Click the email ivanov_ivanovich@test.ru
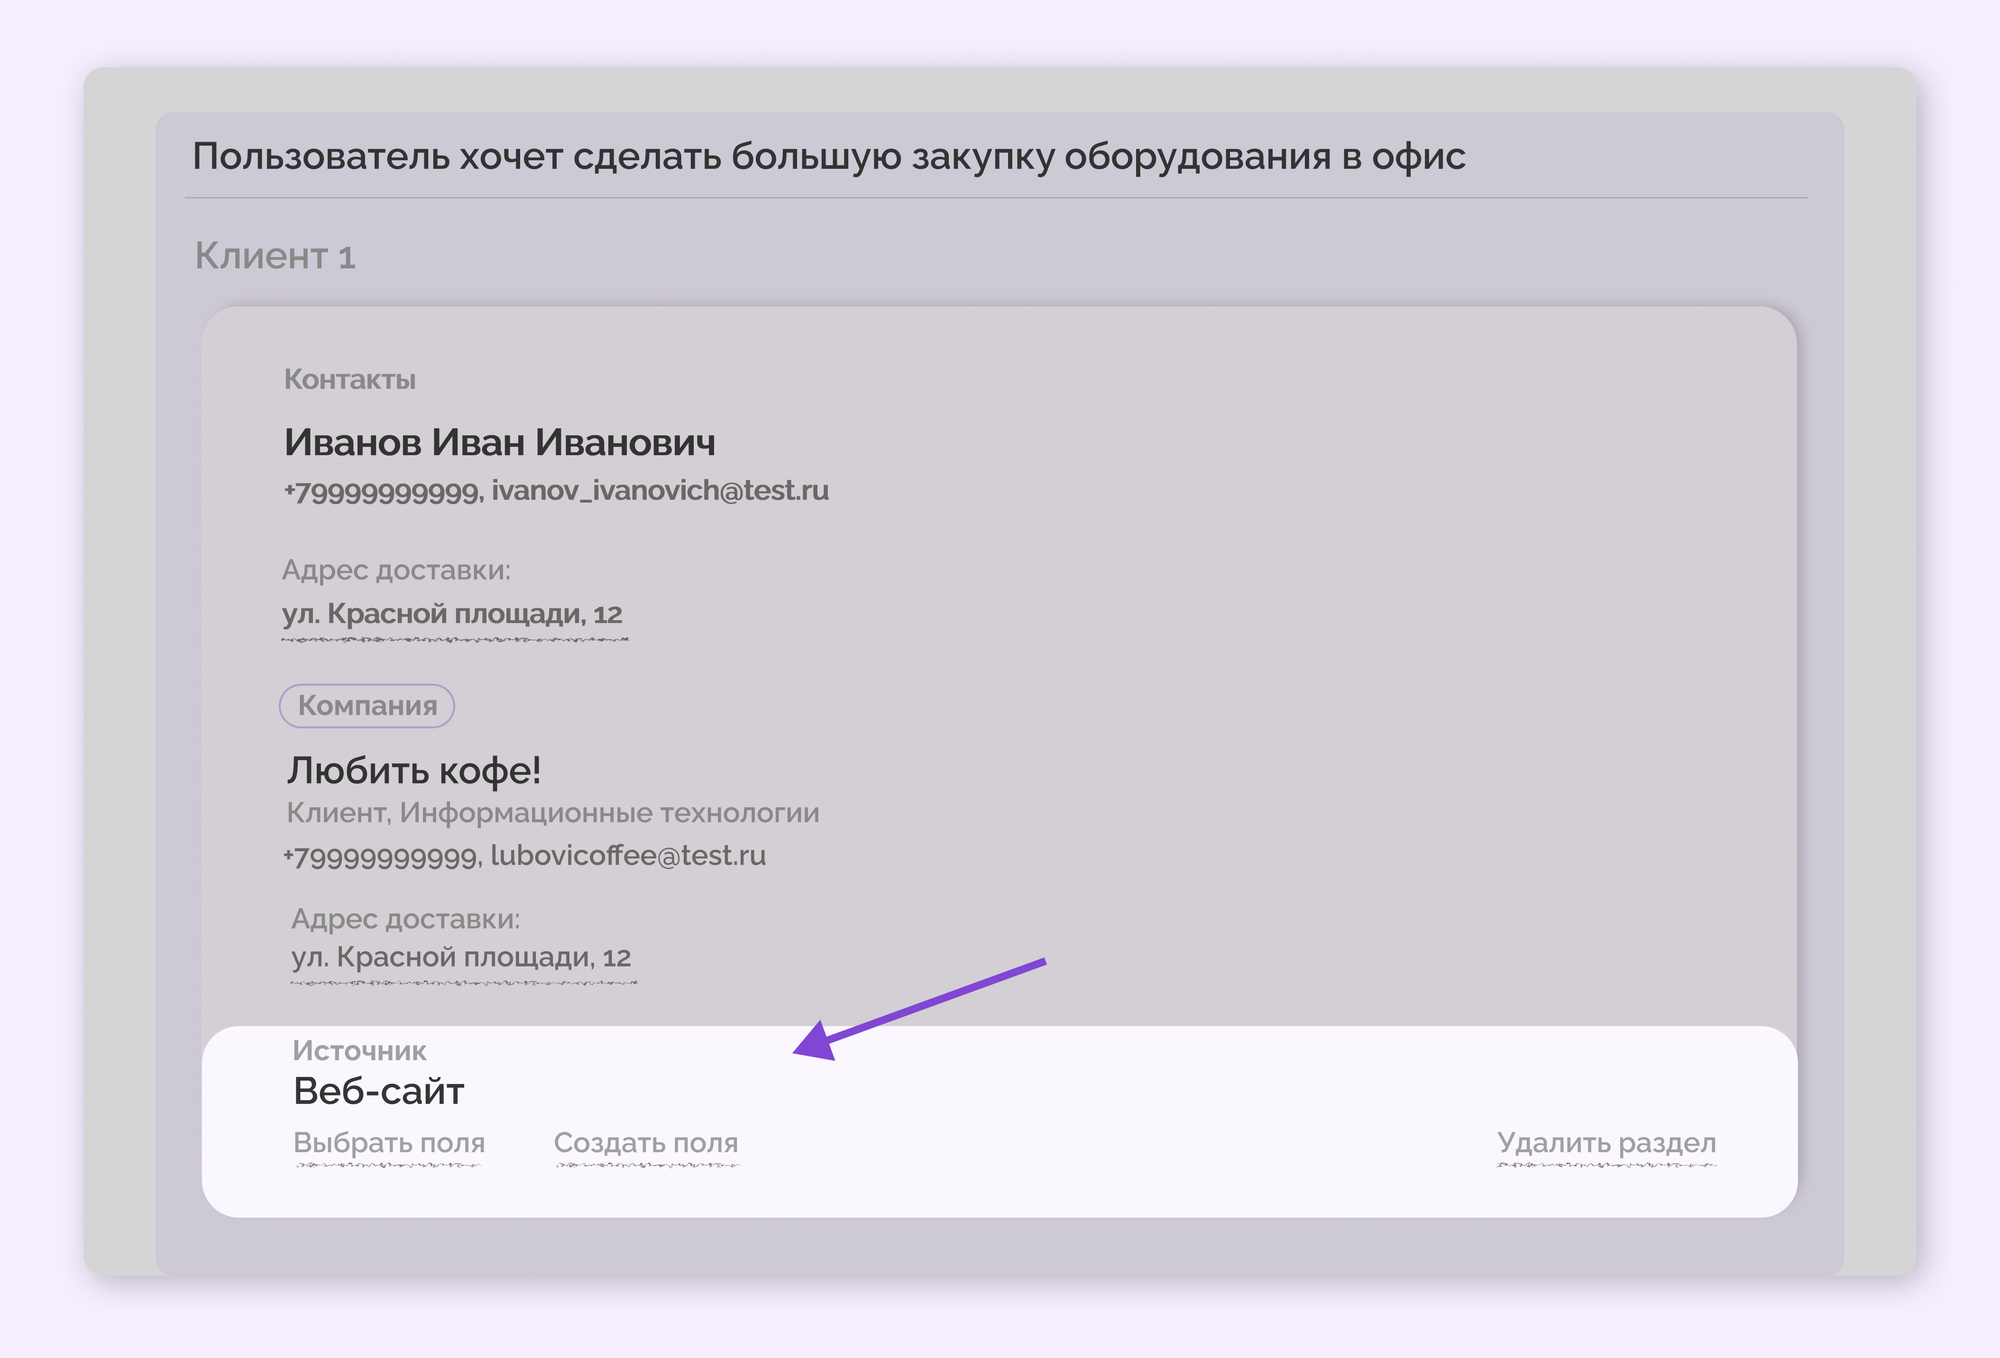 point(659,490)
